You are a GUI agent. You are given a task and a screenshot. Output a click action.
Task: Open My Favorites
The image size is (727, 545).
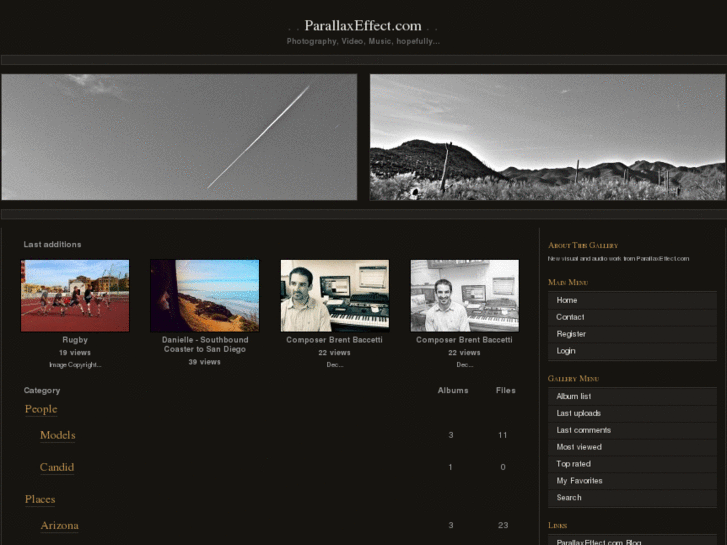tap(632, 481)
